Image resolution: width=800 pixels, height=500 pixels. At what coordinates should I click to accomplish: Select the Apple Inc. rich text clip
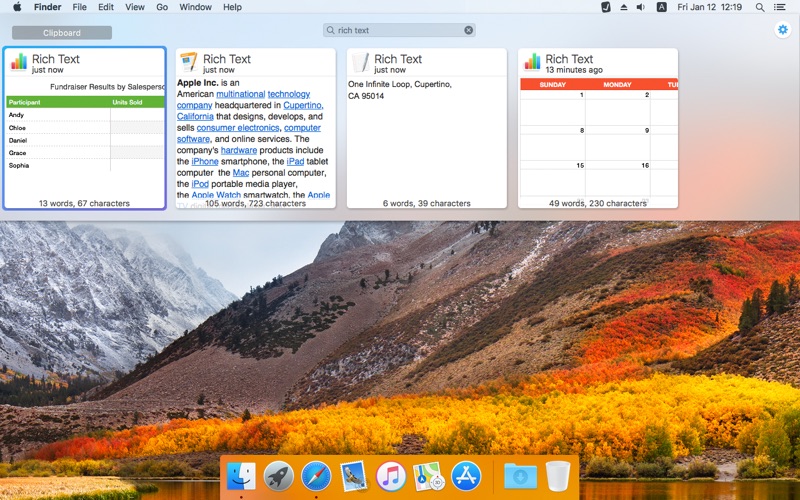point(255,129)
